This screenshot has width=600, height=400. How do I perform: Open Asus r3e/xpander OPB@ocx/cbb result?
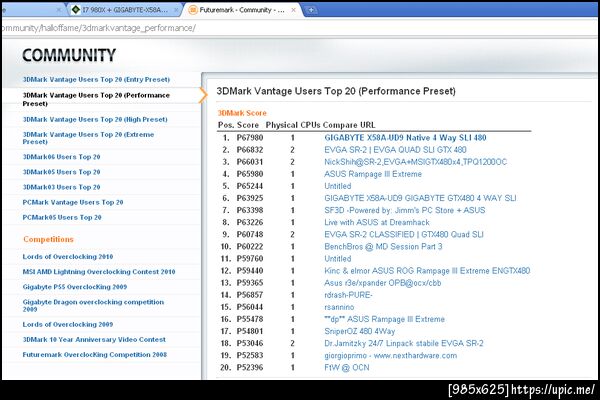coord(383,283)
